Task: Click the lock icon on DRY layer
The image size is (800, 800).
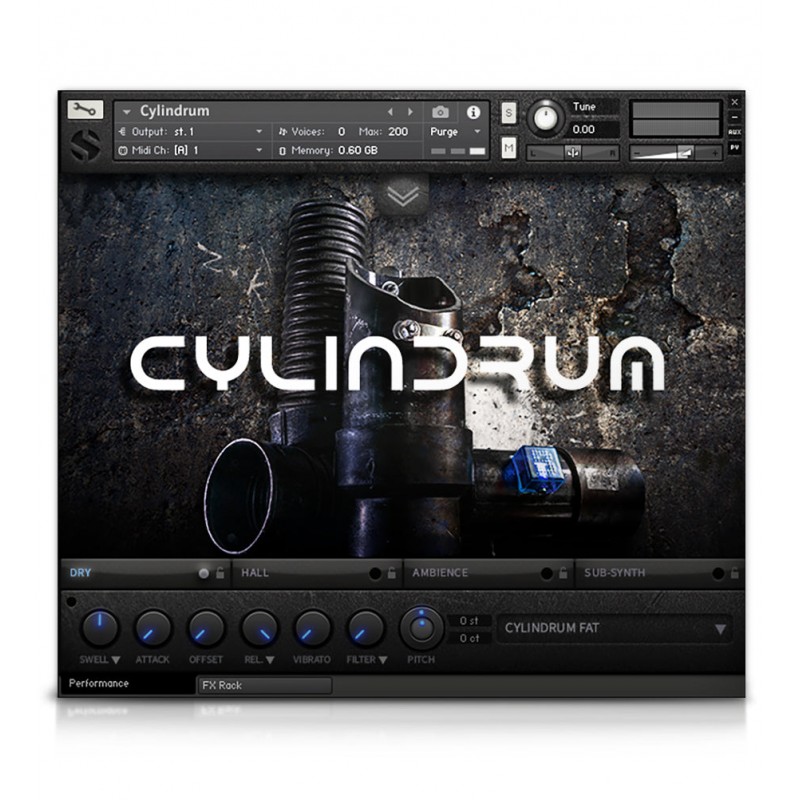Action: coord(220,574)
